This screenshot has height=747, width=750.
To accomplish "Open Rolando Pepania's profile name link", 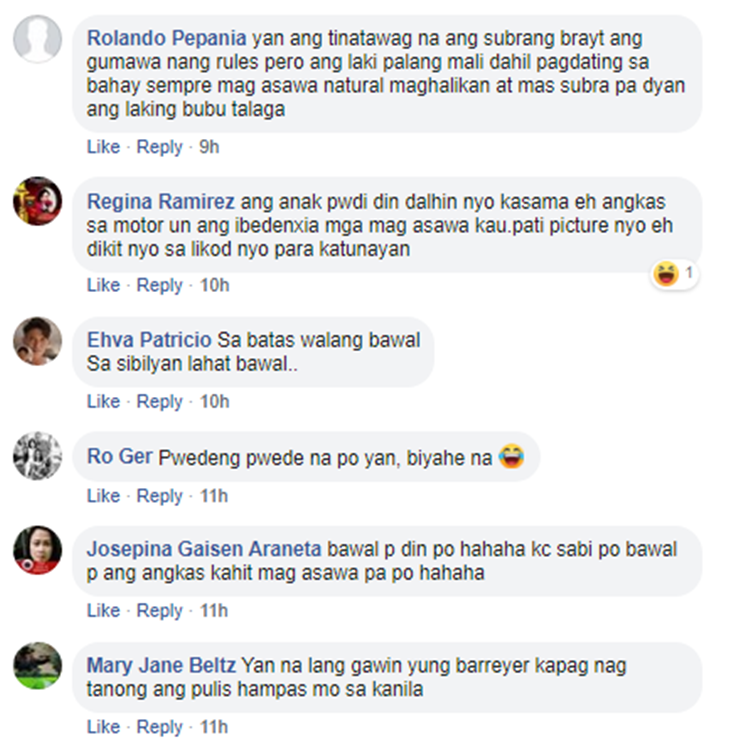I will click(166, 38).
